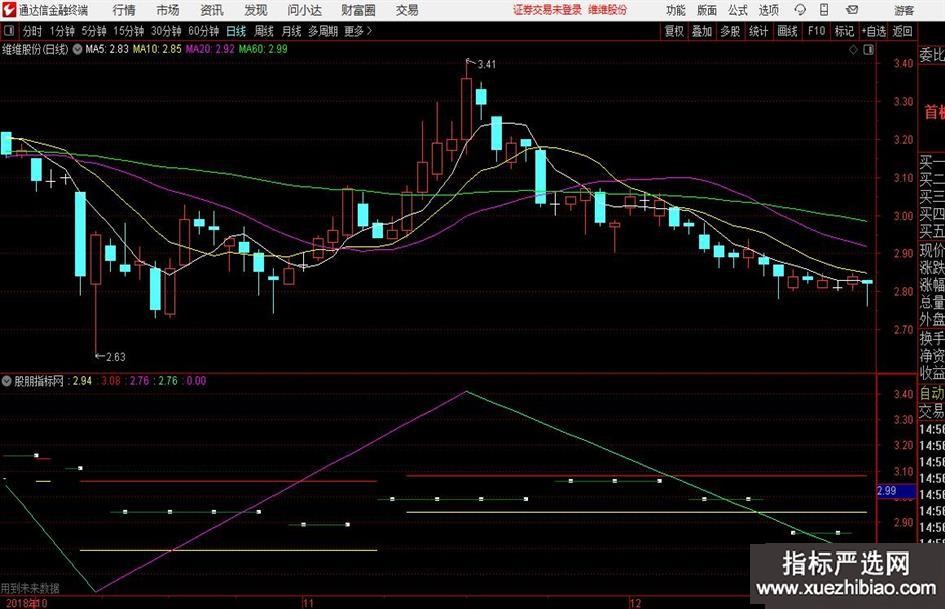
Task: Select the 日线 daily period
Action: 236,31
